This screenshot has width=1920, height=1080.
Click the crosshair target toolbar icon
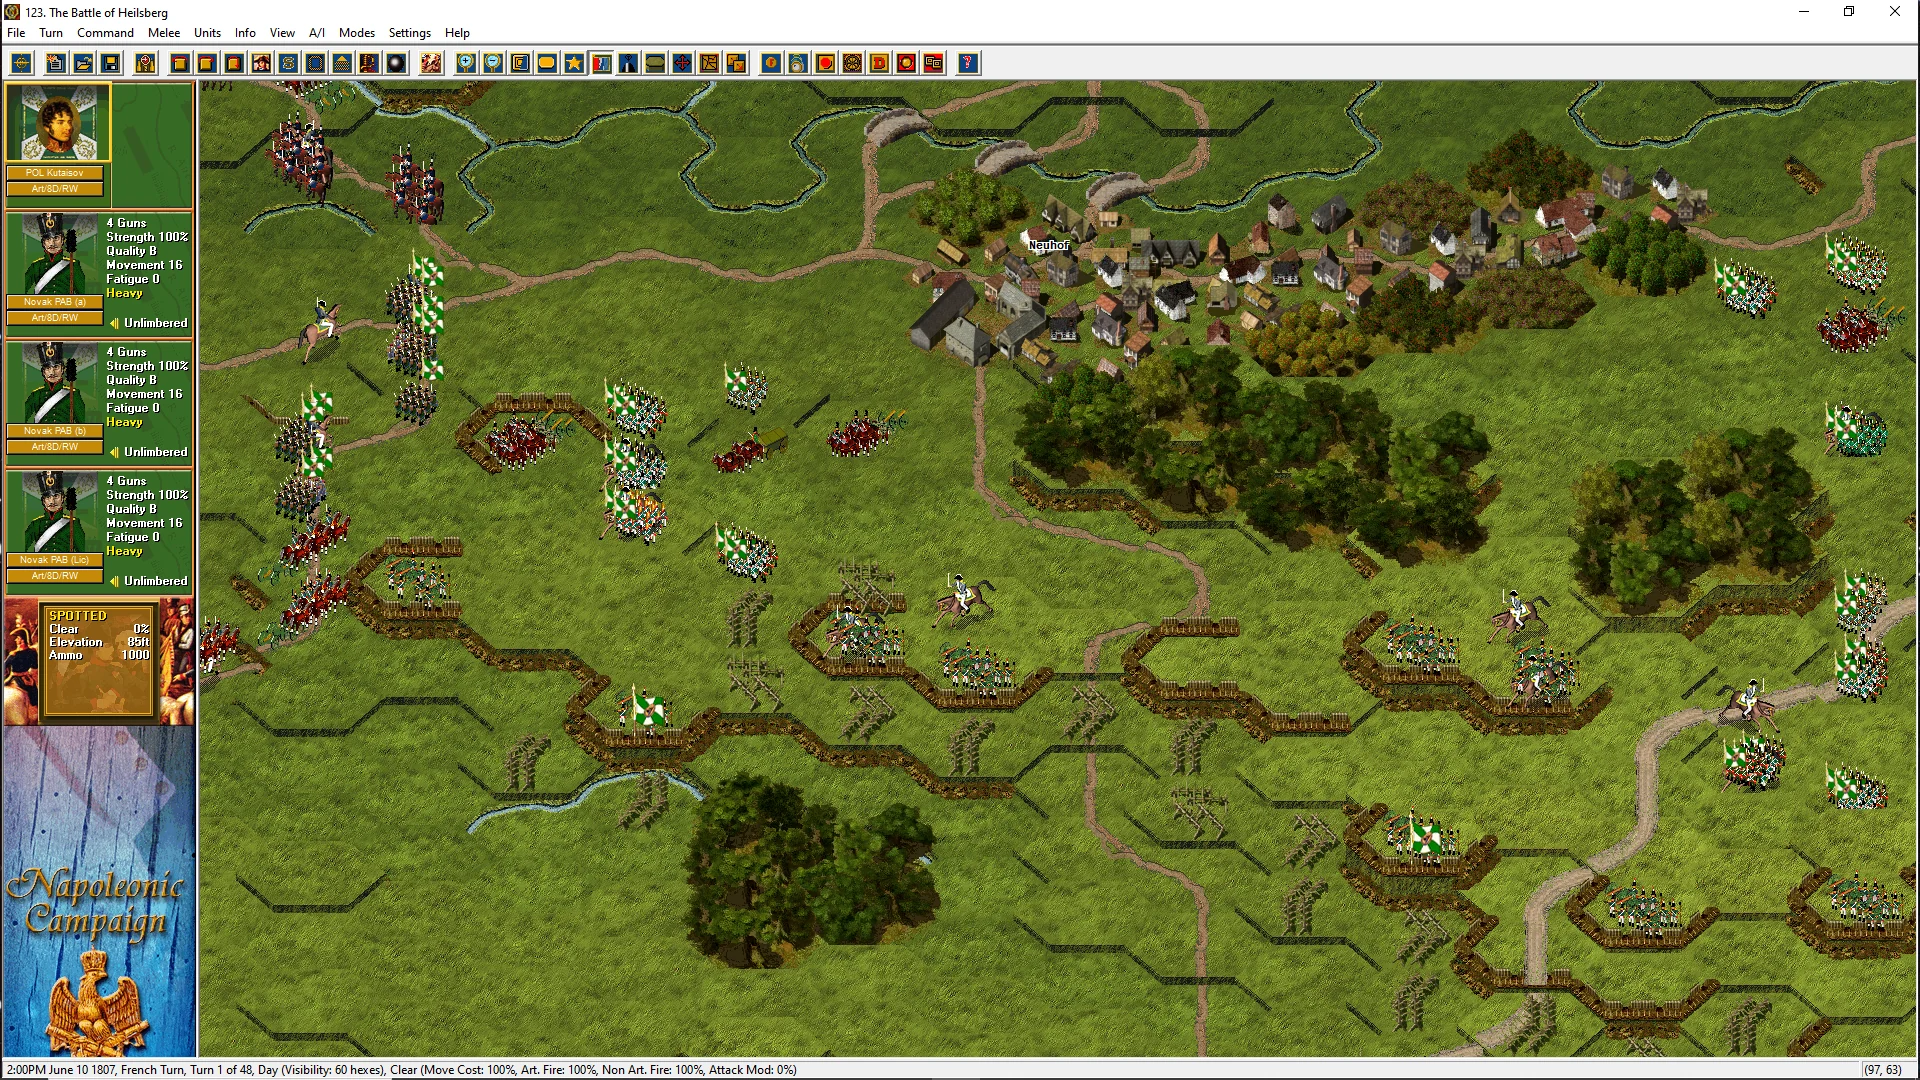[x=21, y=64]
